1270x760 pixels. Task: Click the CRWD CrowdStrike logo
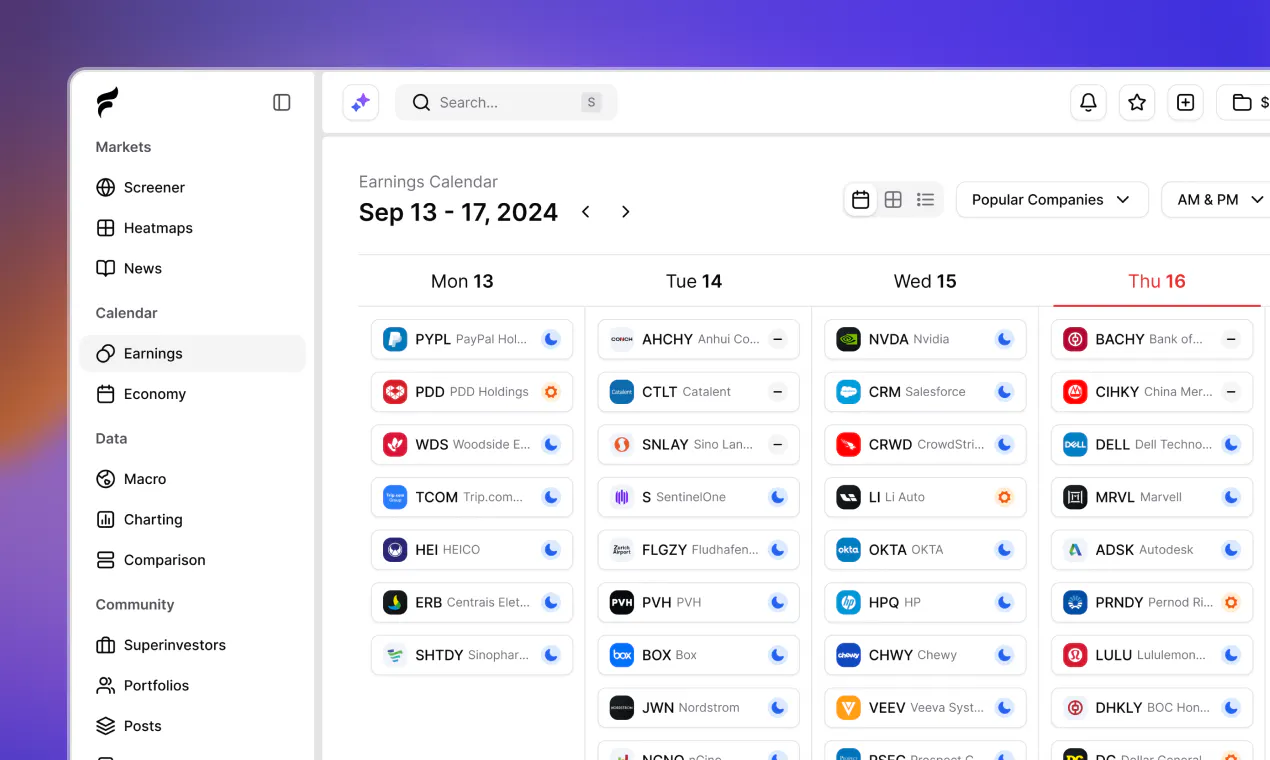(x=849, y=444)
